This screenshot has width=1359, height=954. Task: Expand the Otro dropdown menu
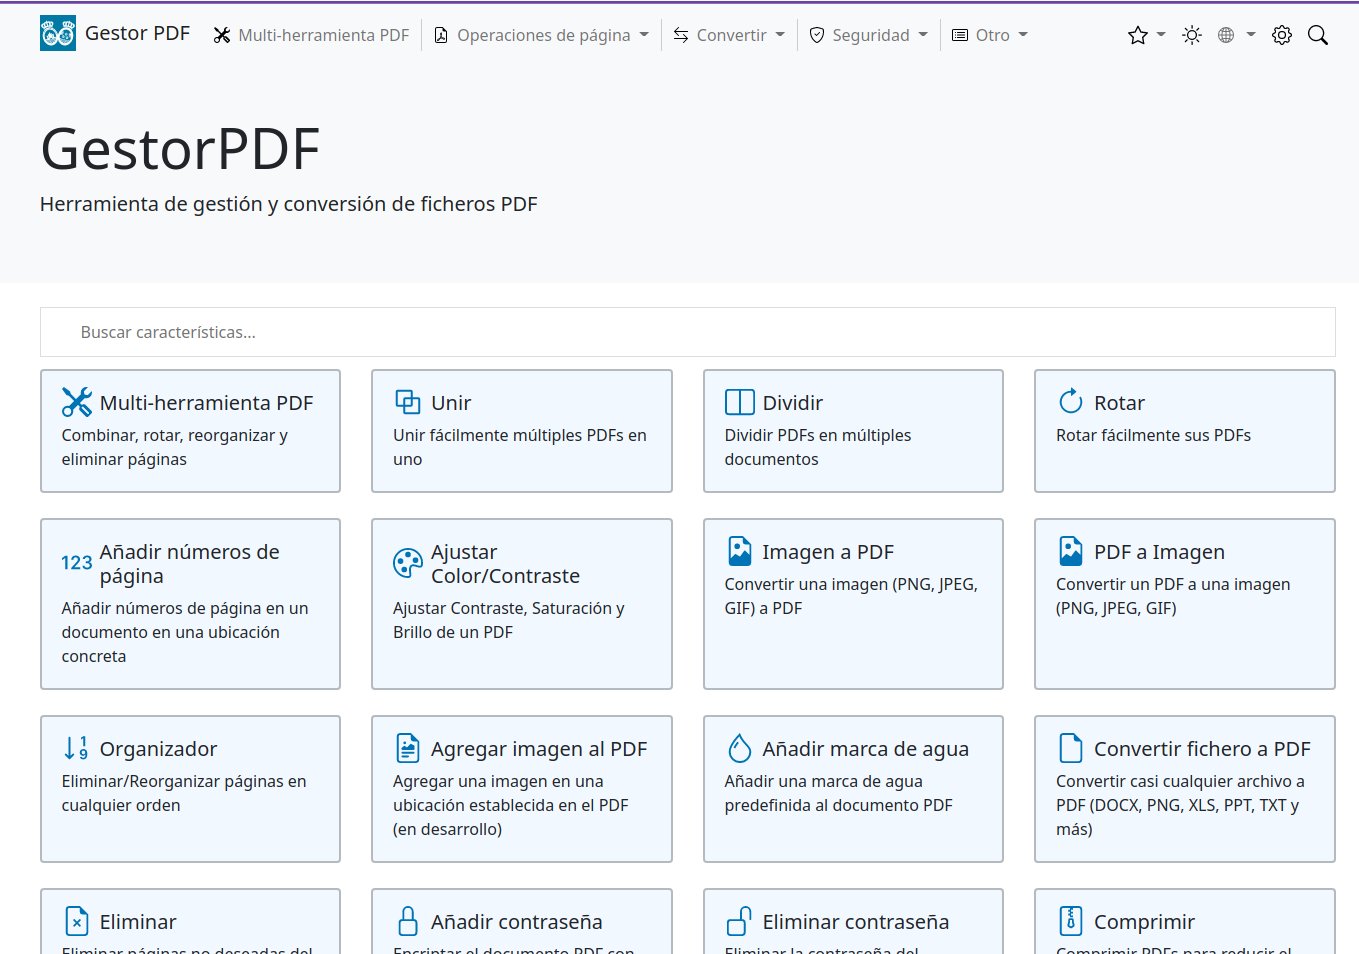pos(990,35)
